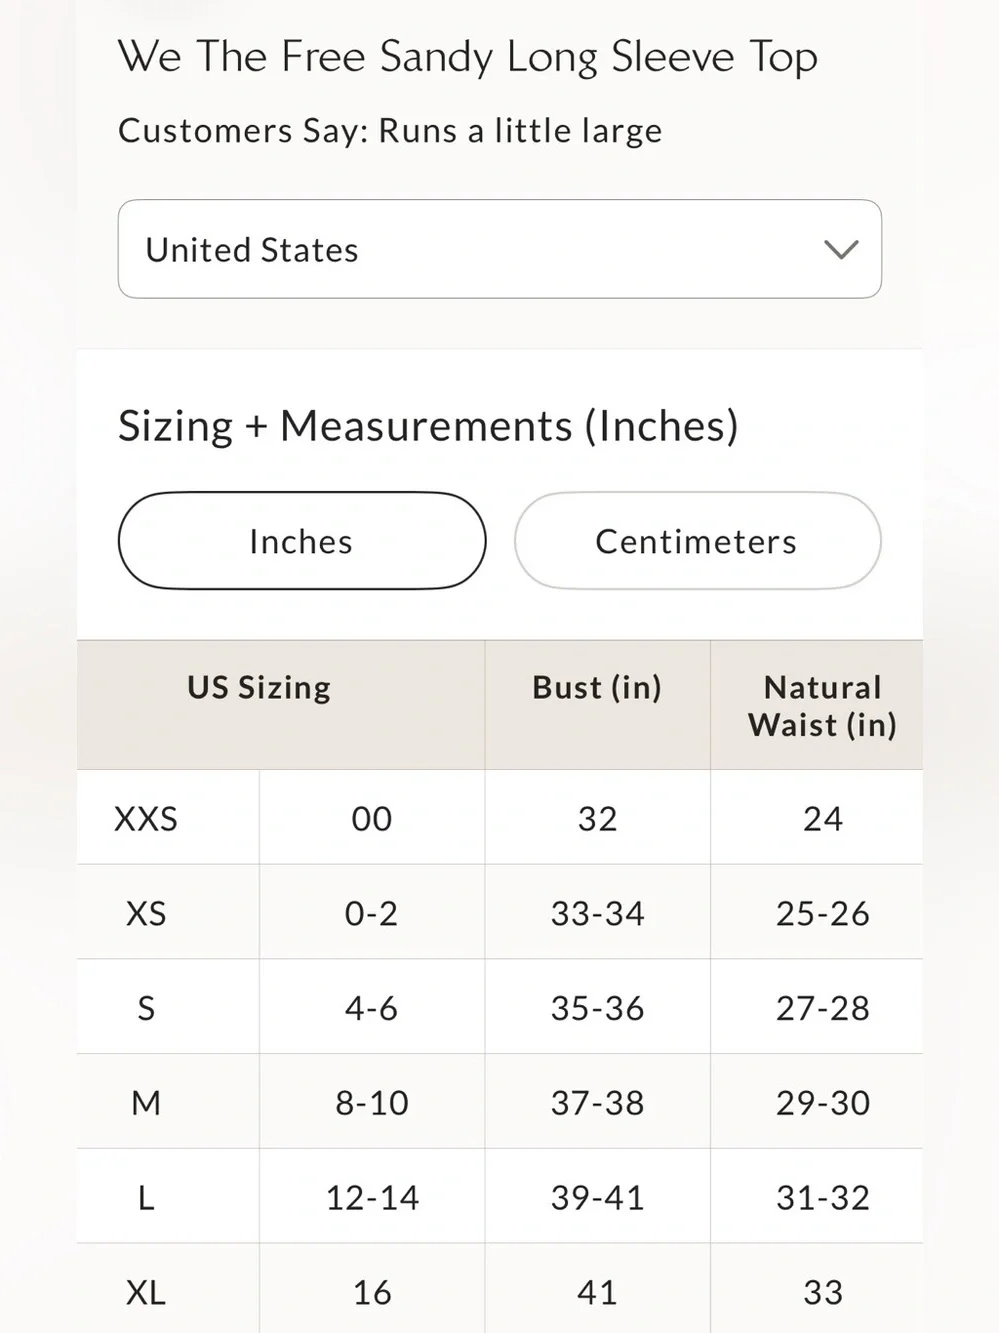
Task: Click the M size cell
Action: point(146,1103)
